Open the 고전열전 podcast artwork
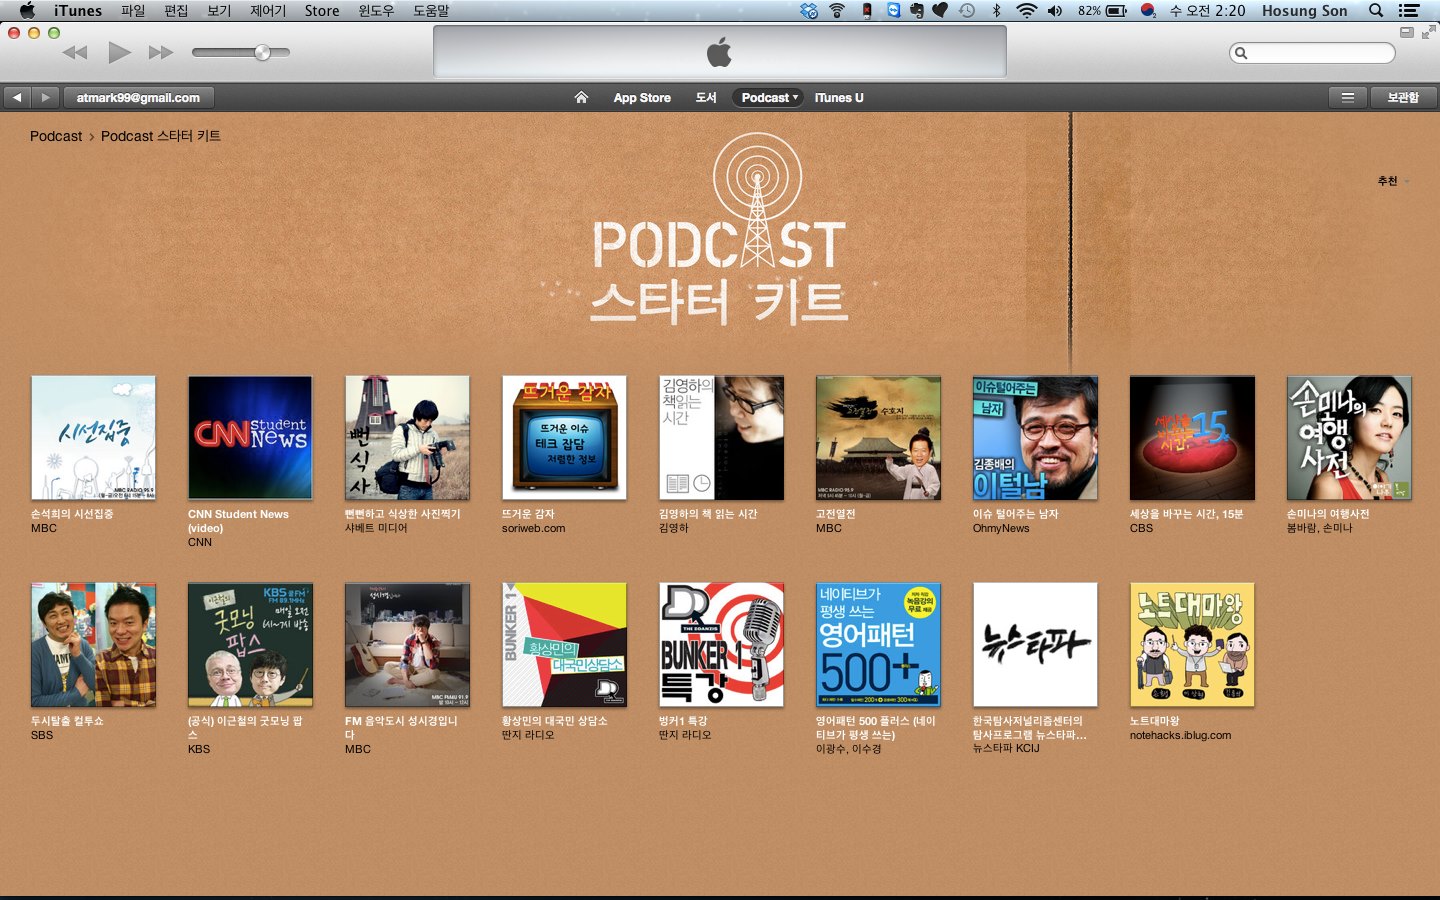This screenshot has height=900, width=1440. tap(878, 438)
